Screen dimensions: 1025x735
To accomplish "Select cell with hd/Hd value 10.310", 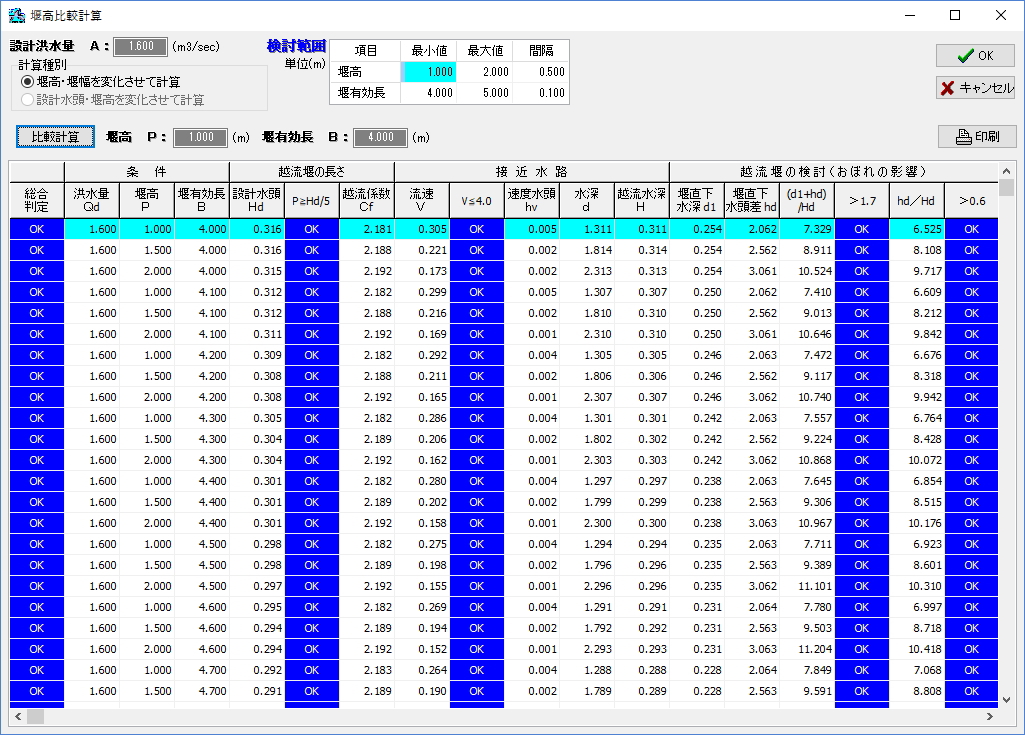I will pyautogui.click(x=916, y=586).
